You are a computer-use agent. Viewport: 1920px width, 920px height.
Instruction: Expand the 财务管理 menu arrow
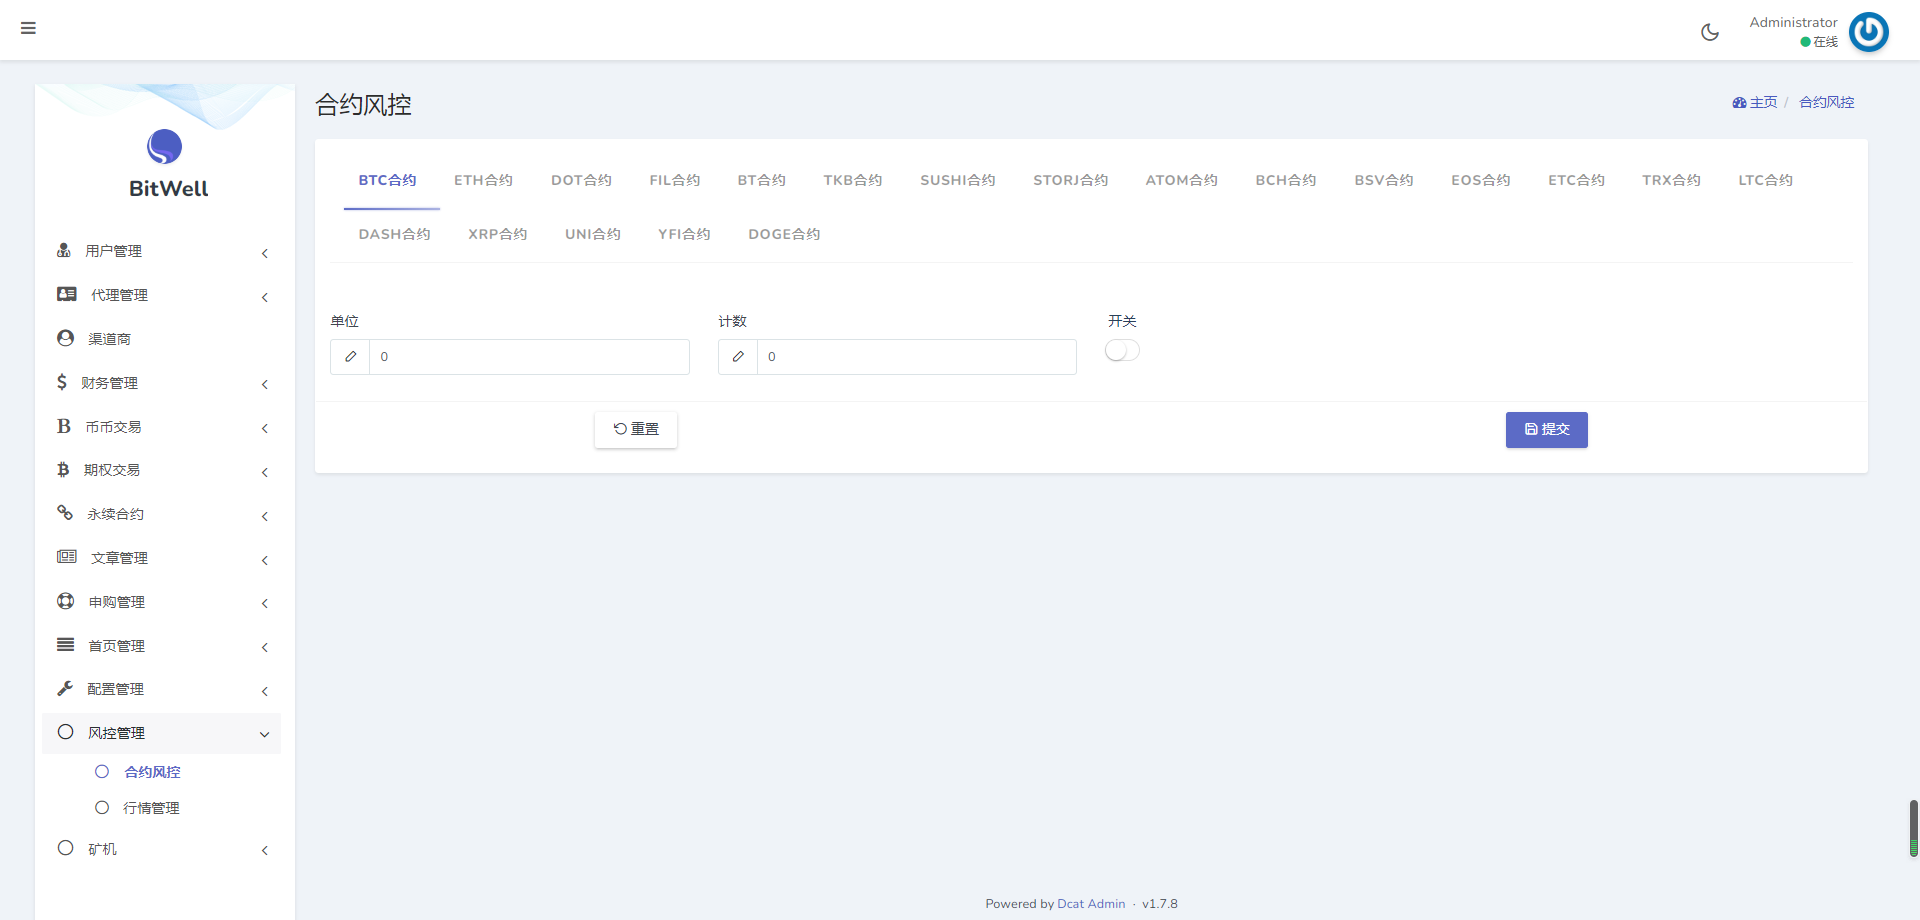(265, 384)
